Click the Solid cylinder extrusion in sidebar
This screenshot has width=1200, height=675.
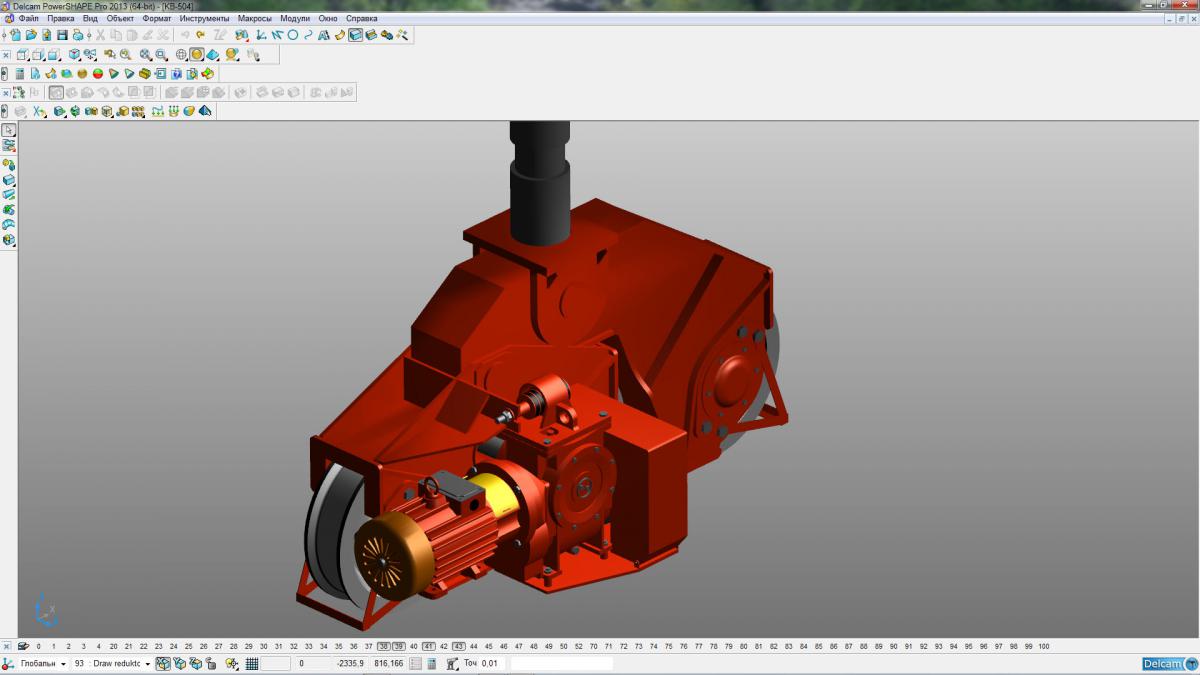click(9, 194)
